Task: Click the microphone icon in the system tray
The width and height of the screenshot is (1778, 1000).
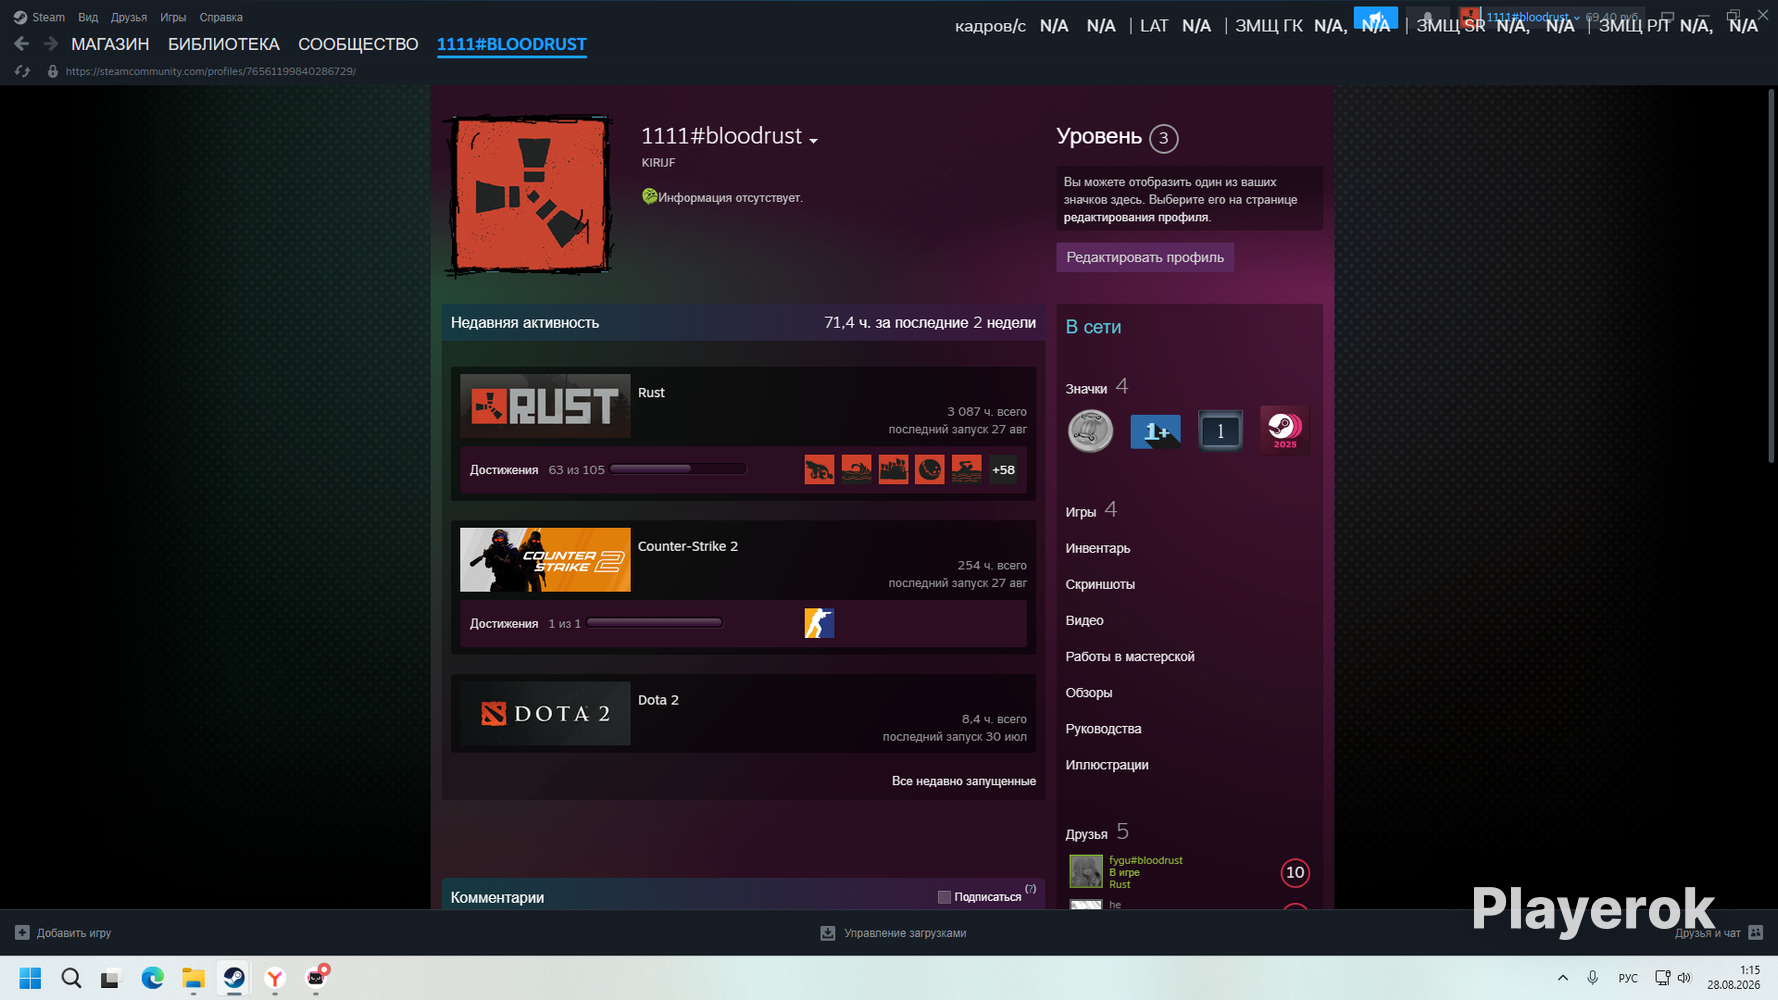Action: click(x=1592, y=978)
